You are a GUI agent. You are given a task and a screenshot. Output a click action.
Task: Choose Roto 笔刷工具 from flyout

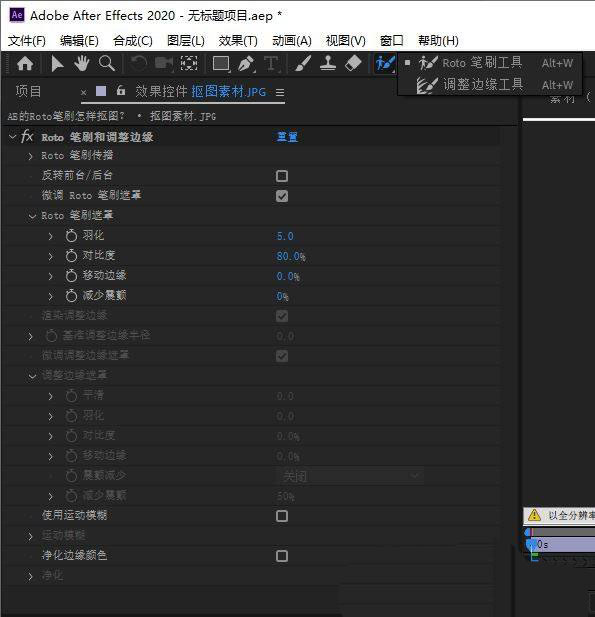click(490, 63)
